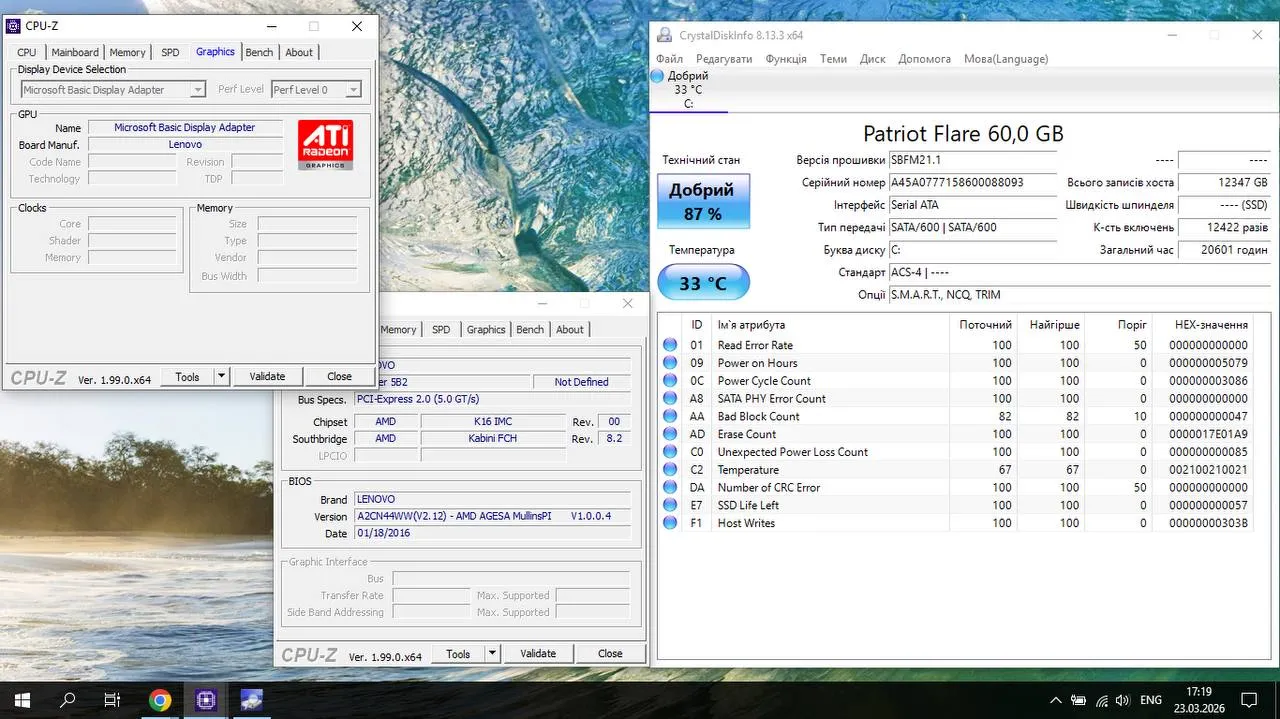Click the status circle for Bad Block Count
This screenshot has width=1280, height=719.
pyautogui.click(x=670, y=416)
